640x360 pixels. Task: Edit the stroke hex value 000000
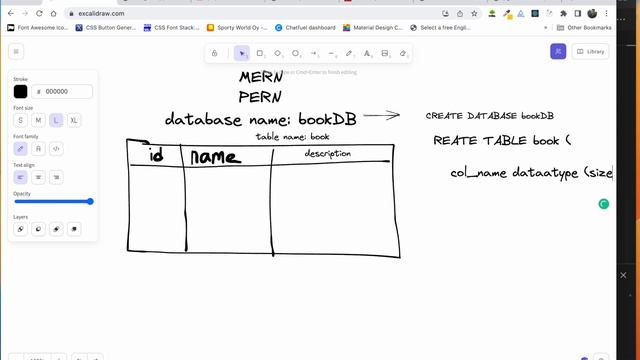(62, 91)
